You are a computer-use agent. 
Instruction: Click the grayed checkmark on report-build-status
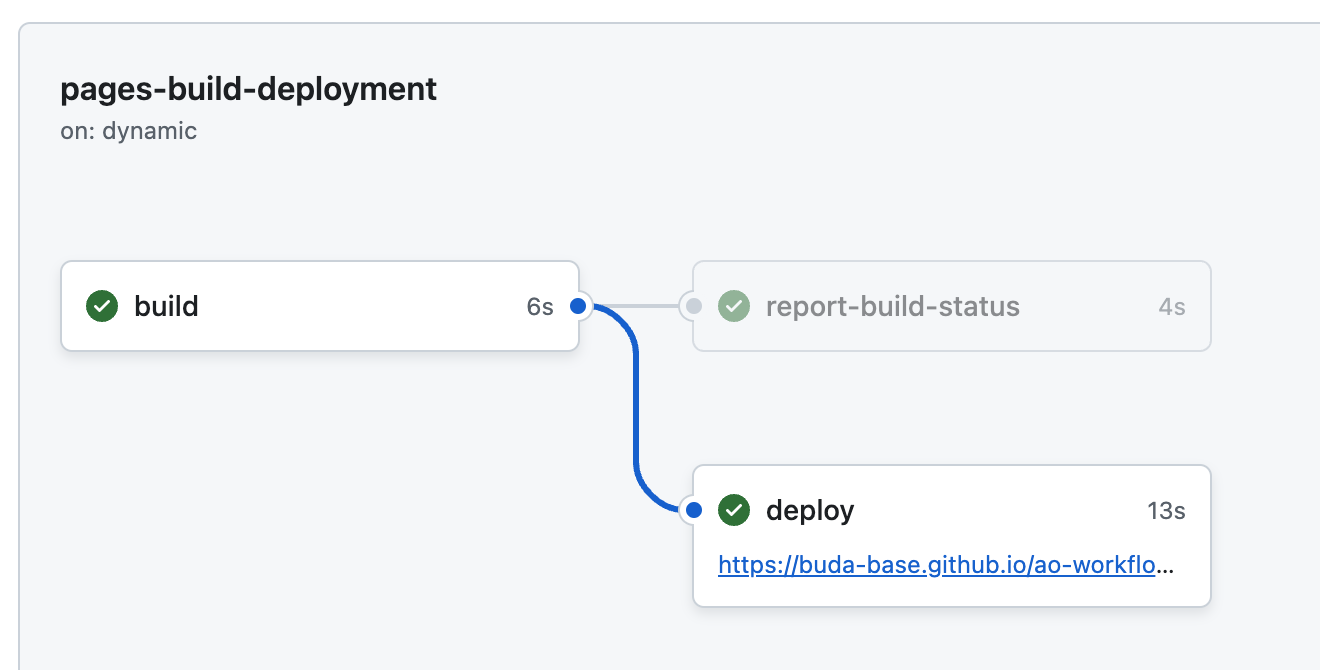point(734,306)
